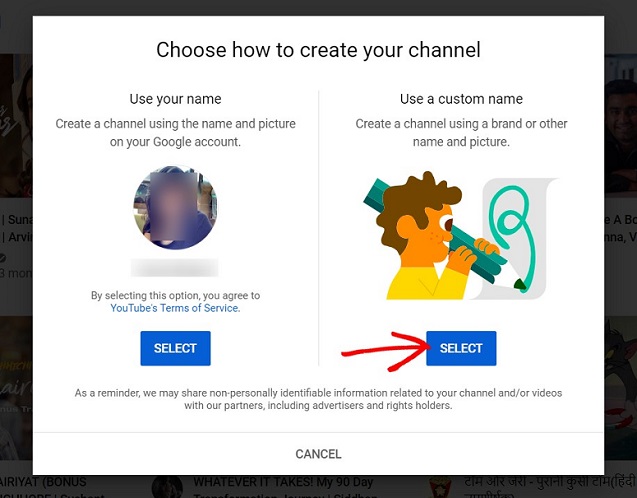Open YouTube's Terms of Service link
637x498 pixels.
coord(175,308)
